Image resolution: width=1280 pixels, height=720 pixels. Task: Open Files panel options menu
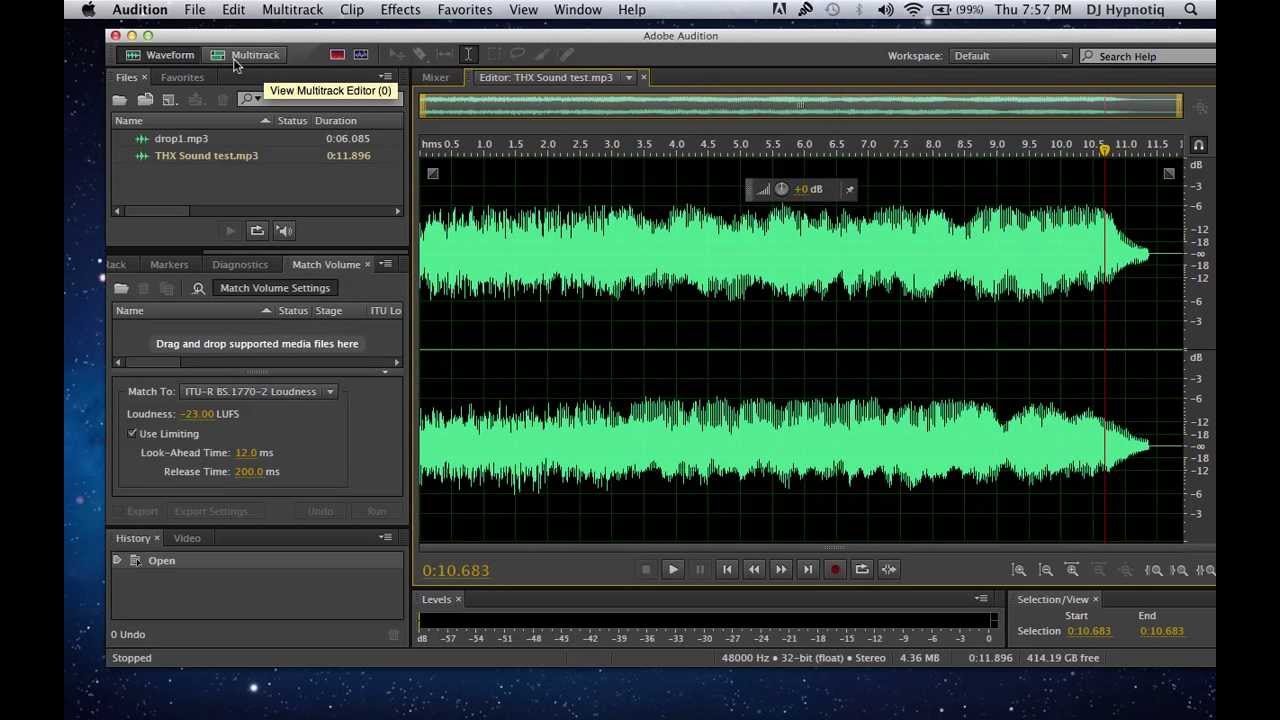pyautogui.click(x=386, y=77)
